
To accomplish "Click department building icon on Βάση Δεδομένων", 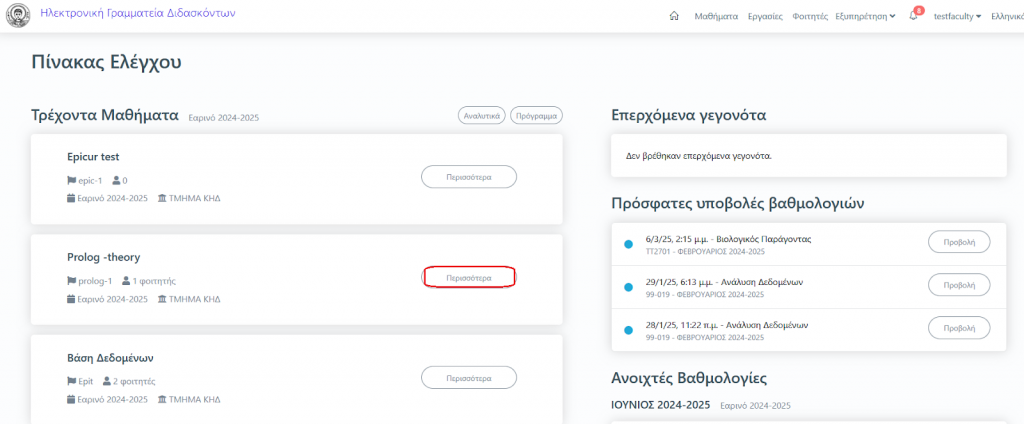I will 162,399.
